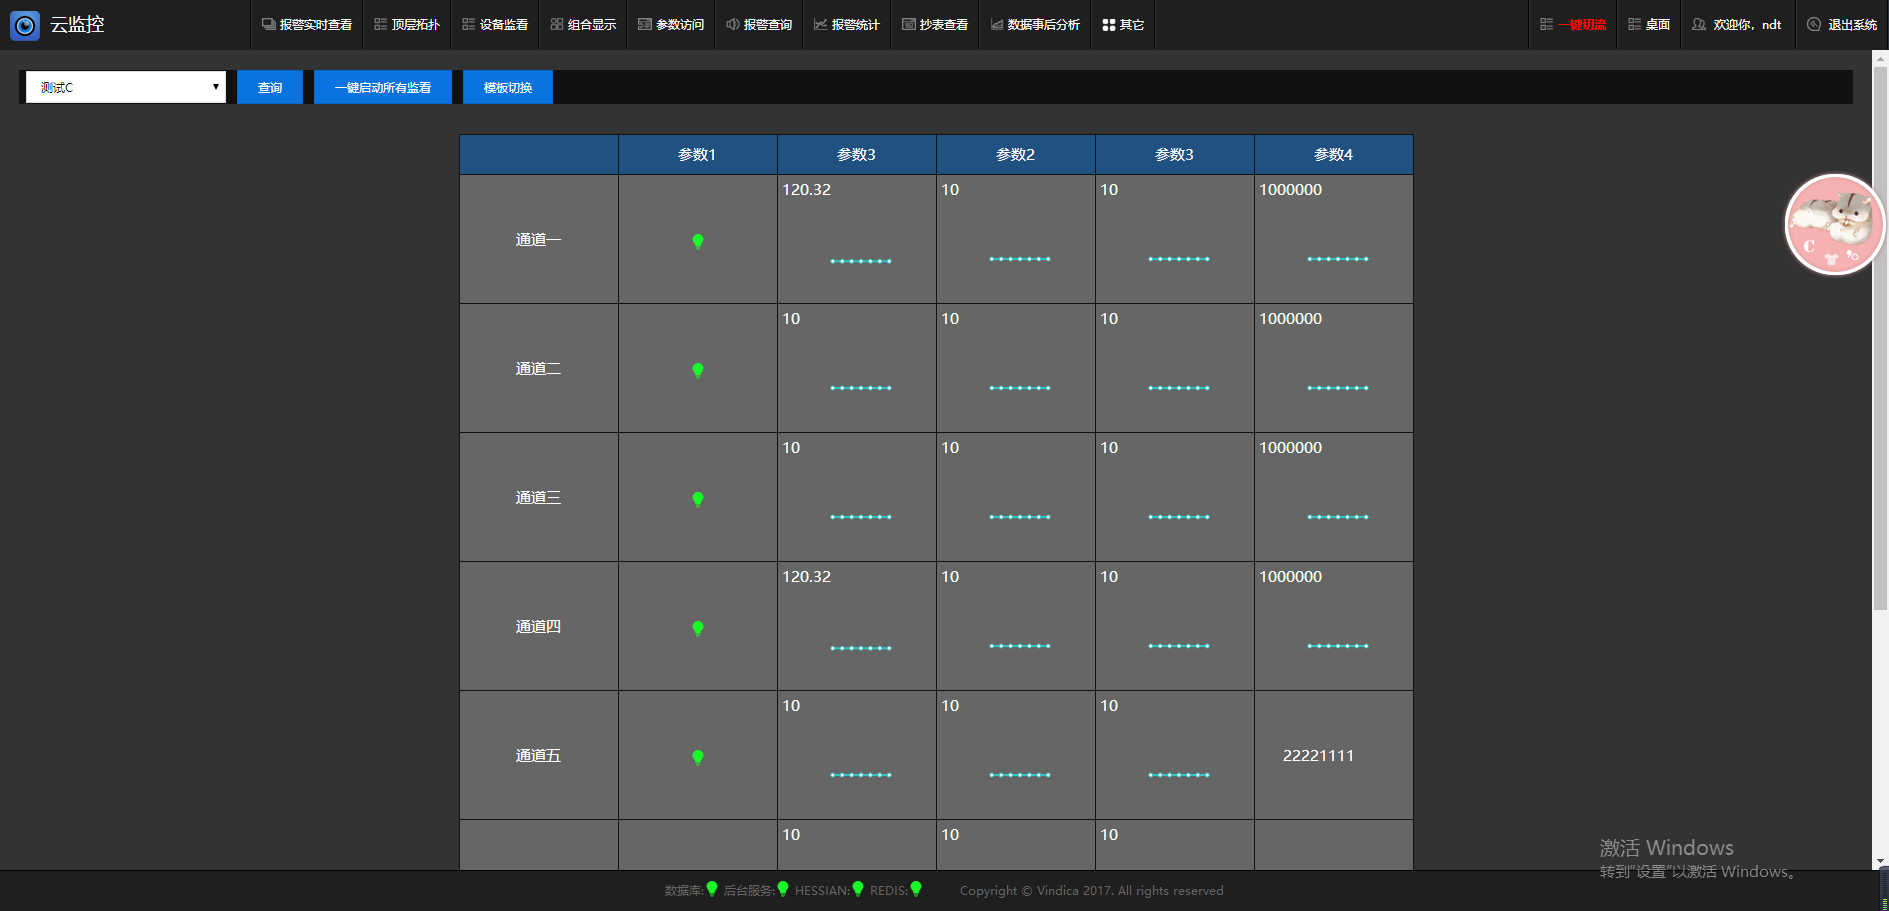Click 一键启动所有监看 button
This screenshot has width=1889, height=911.
[383, 87]
